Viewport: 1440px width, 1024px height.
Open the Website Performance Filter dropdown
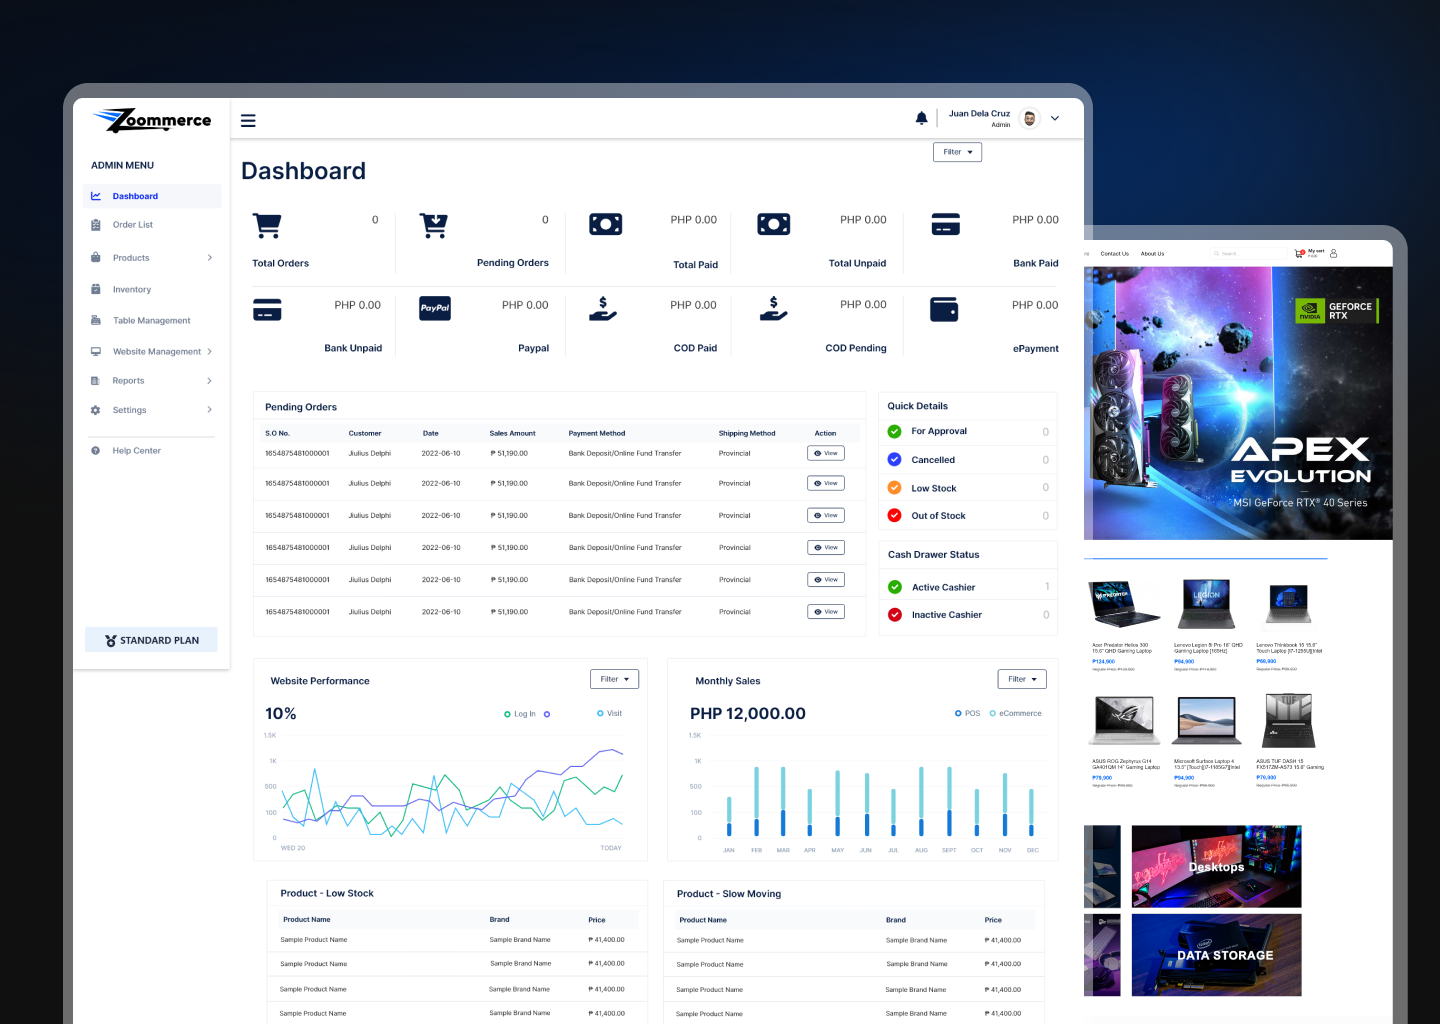pyautogui.click(x=615, y=679)
